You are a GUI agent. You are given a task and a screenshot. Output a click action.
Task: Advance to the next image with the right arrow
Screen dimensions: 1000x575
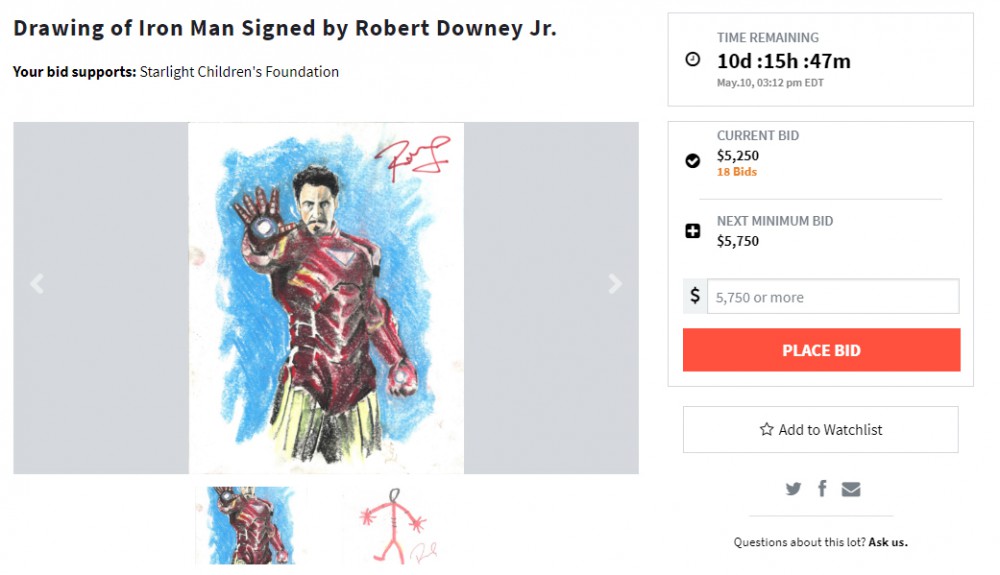tap(615, 284)
